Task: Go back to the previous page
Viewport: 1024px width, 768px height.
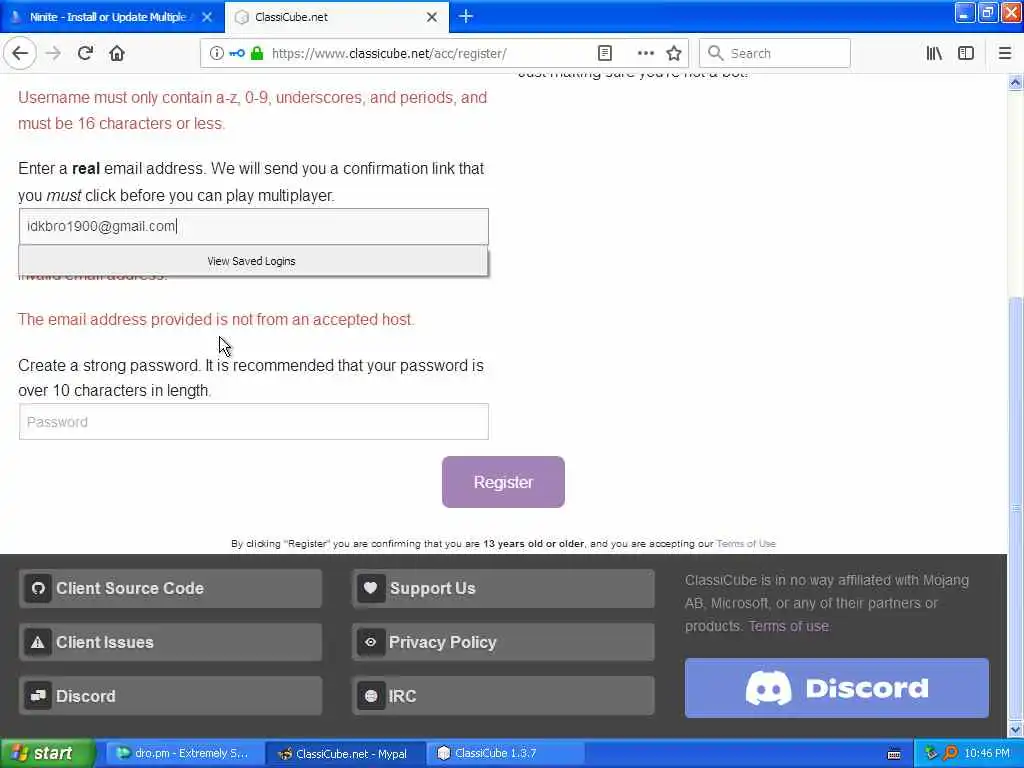Action: pos(20,53)
